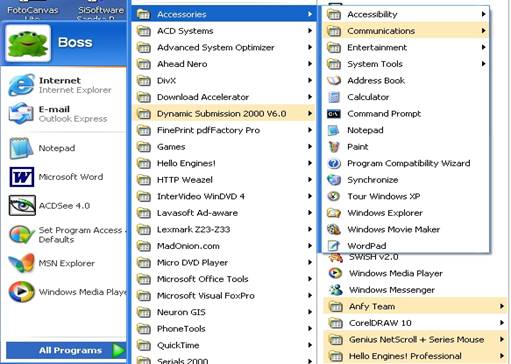The height and width of the screenshot is (364, 511).
Task: Open Windows Movie Maker icon
Action: [x=334, y=229]
